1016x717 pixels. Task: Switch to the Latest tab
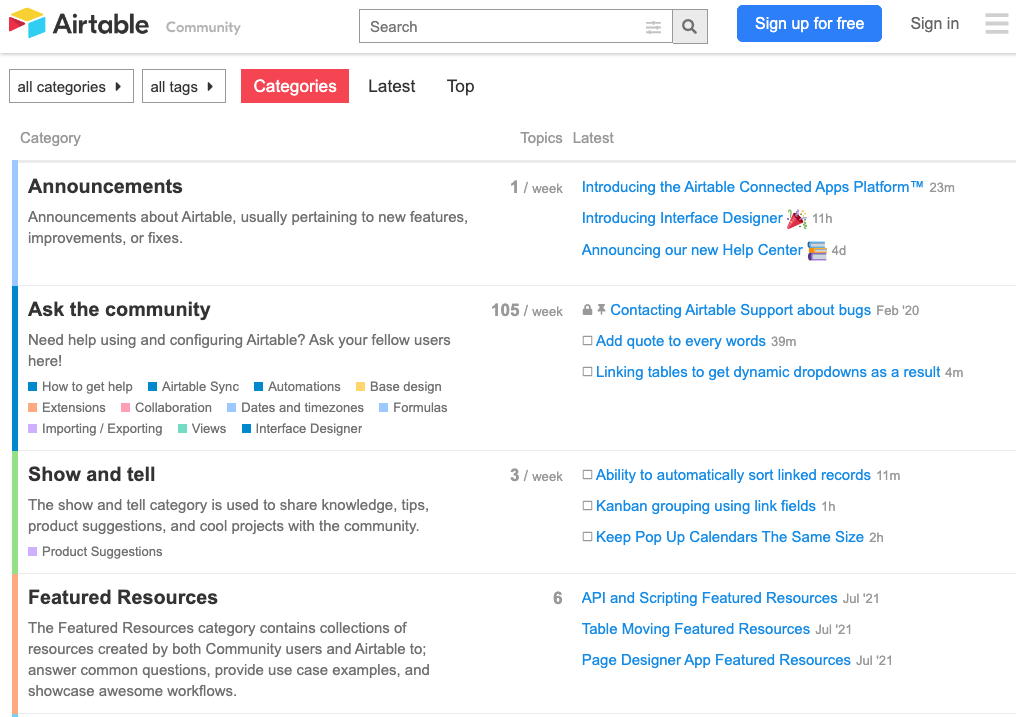(391, 86)
